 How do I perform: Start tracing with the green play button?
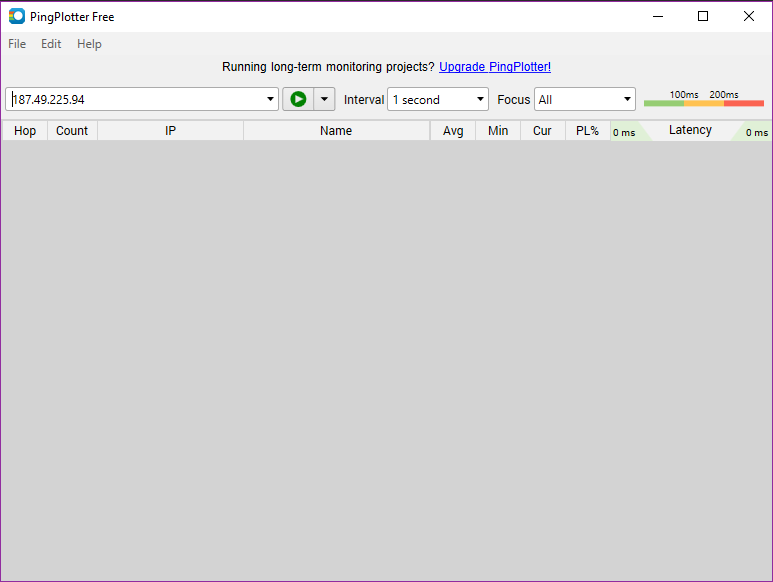(x=298, y=99)
